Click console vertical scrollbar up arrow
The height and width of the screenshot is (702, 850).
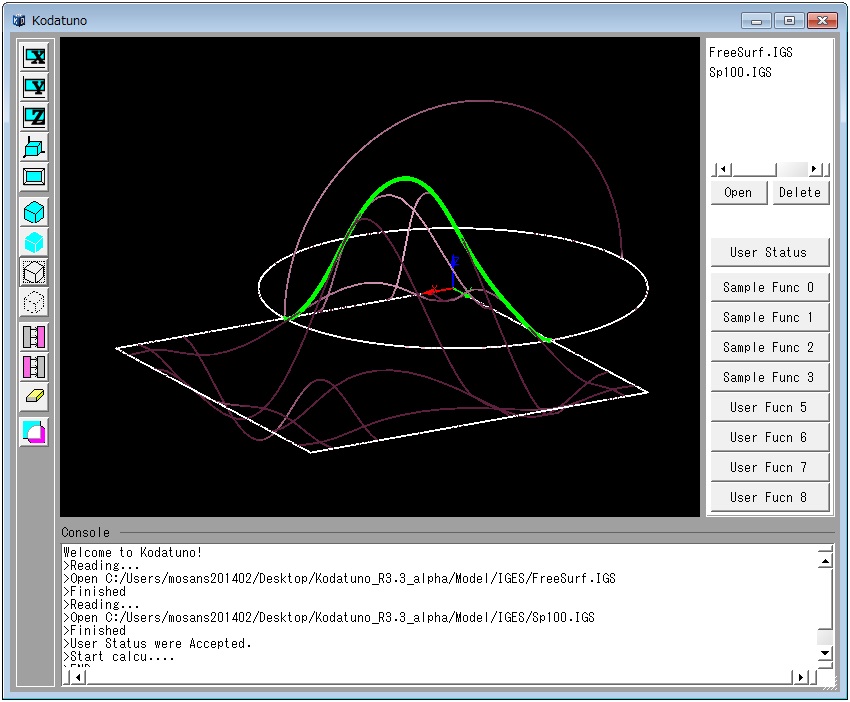(825, 561)
